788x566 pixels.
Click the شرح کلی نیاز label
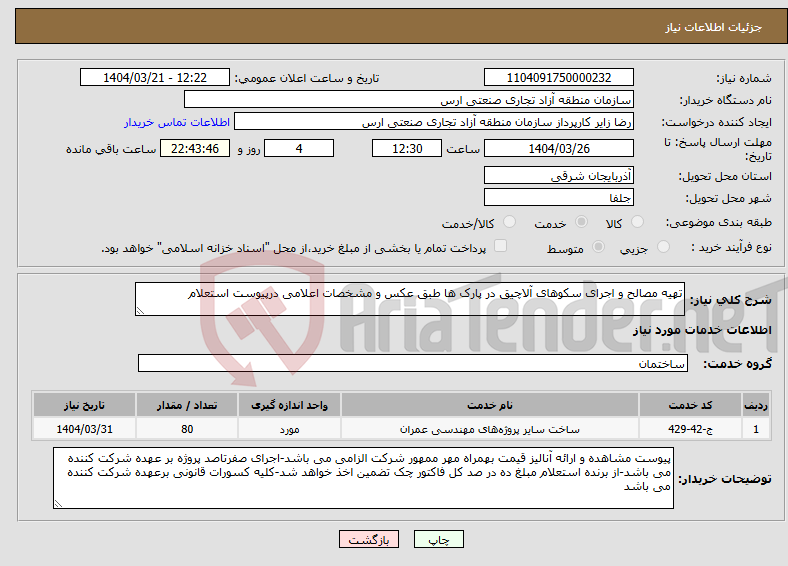(731, 300)
